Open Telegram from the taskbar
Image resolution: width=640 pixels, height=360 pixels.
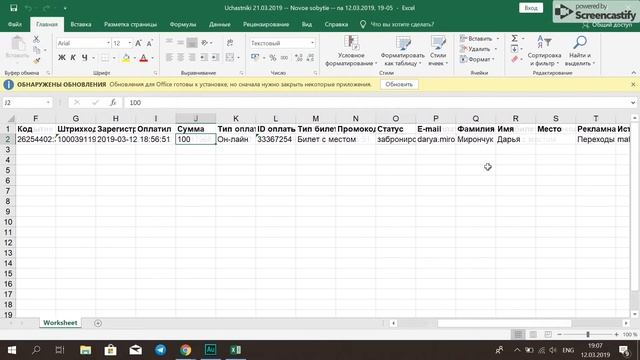160,350
